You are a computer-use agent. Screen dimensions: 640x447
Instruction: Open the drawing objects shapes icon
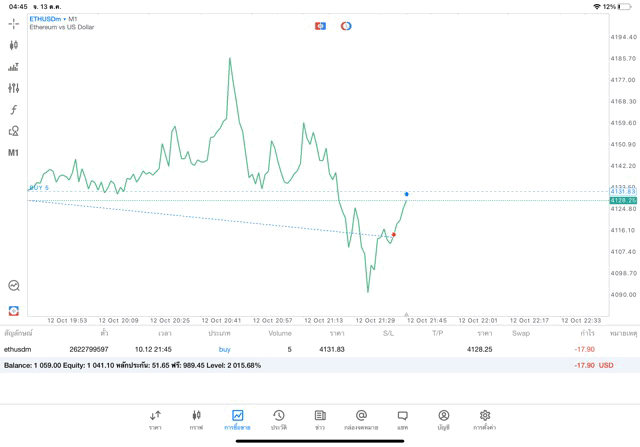tap(14, 131)
